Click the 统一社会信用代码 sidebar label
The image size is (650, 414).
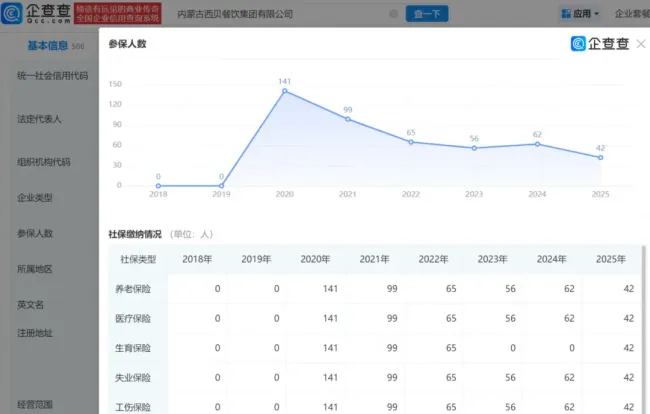pyautogui.click(x=52, y=75)
